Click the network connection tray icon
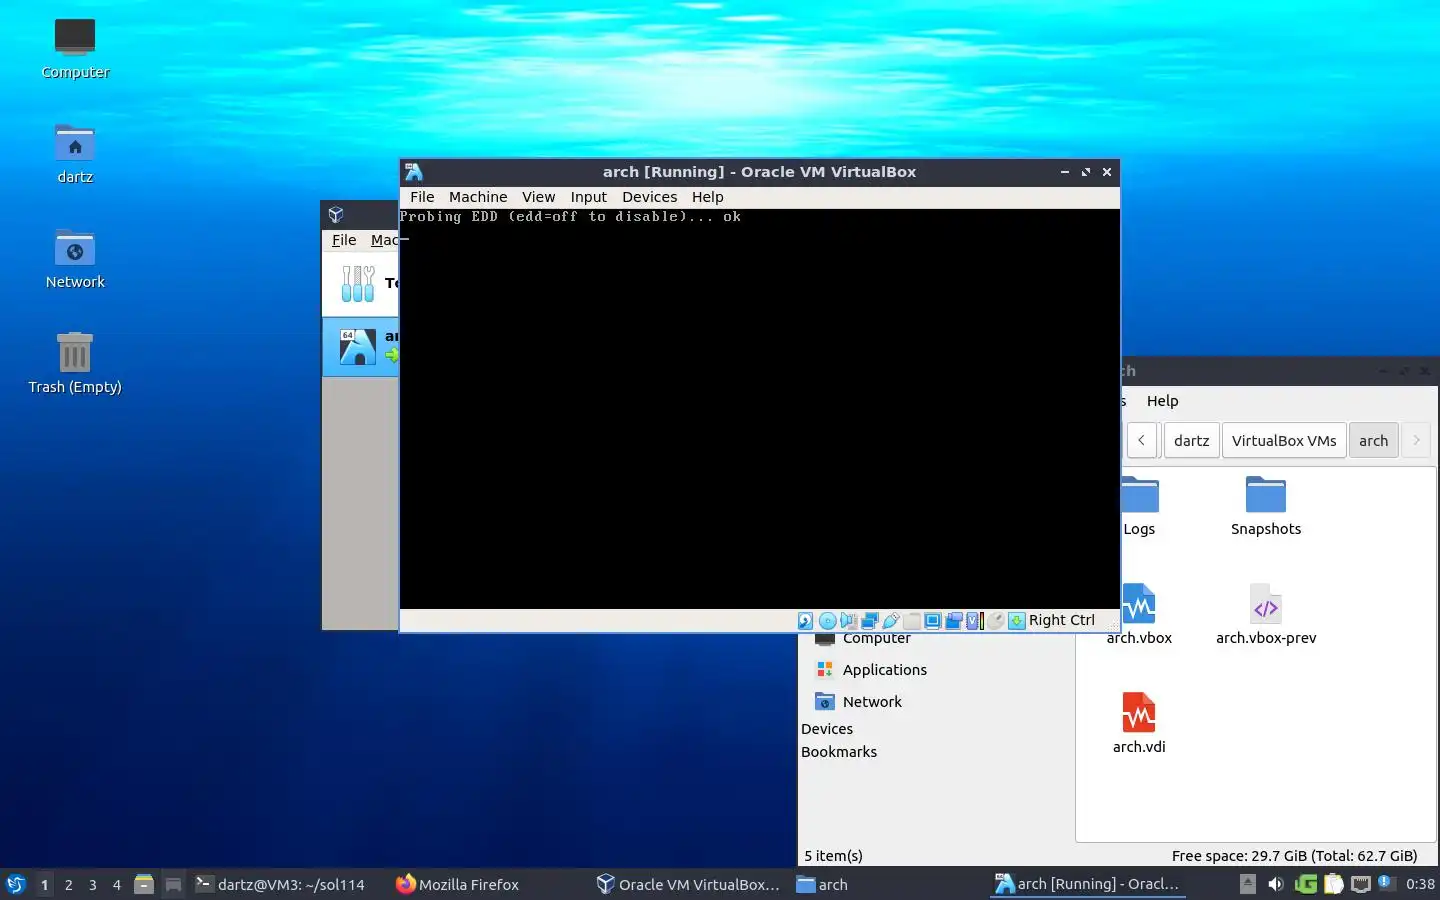This screenshot has height=900, width=1440. tap(1361, 884)
